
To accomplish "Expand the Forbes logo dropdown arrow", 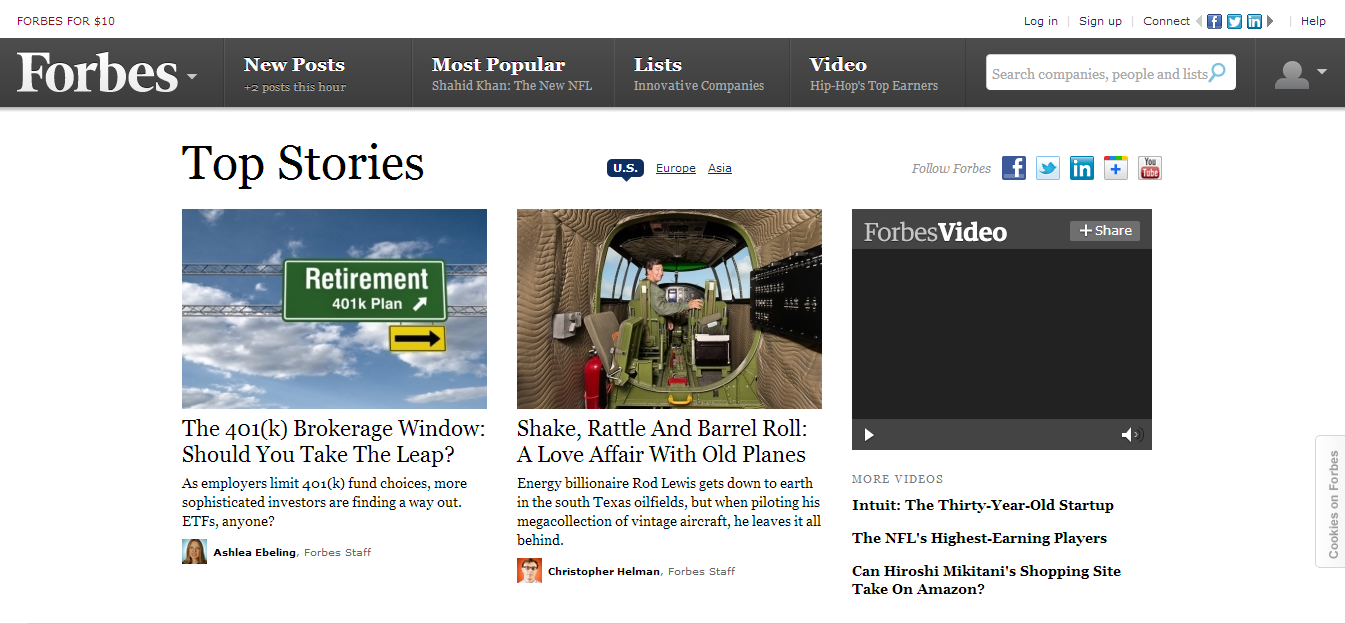I will (191, 76).
